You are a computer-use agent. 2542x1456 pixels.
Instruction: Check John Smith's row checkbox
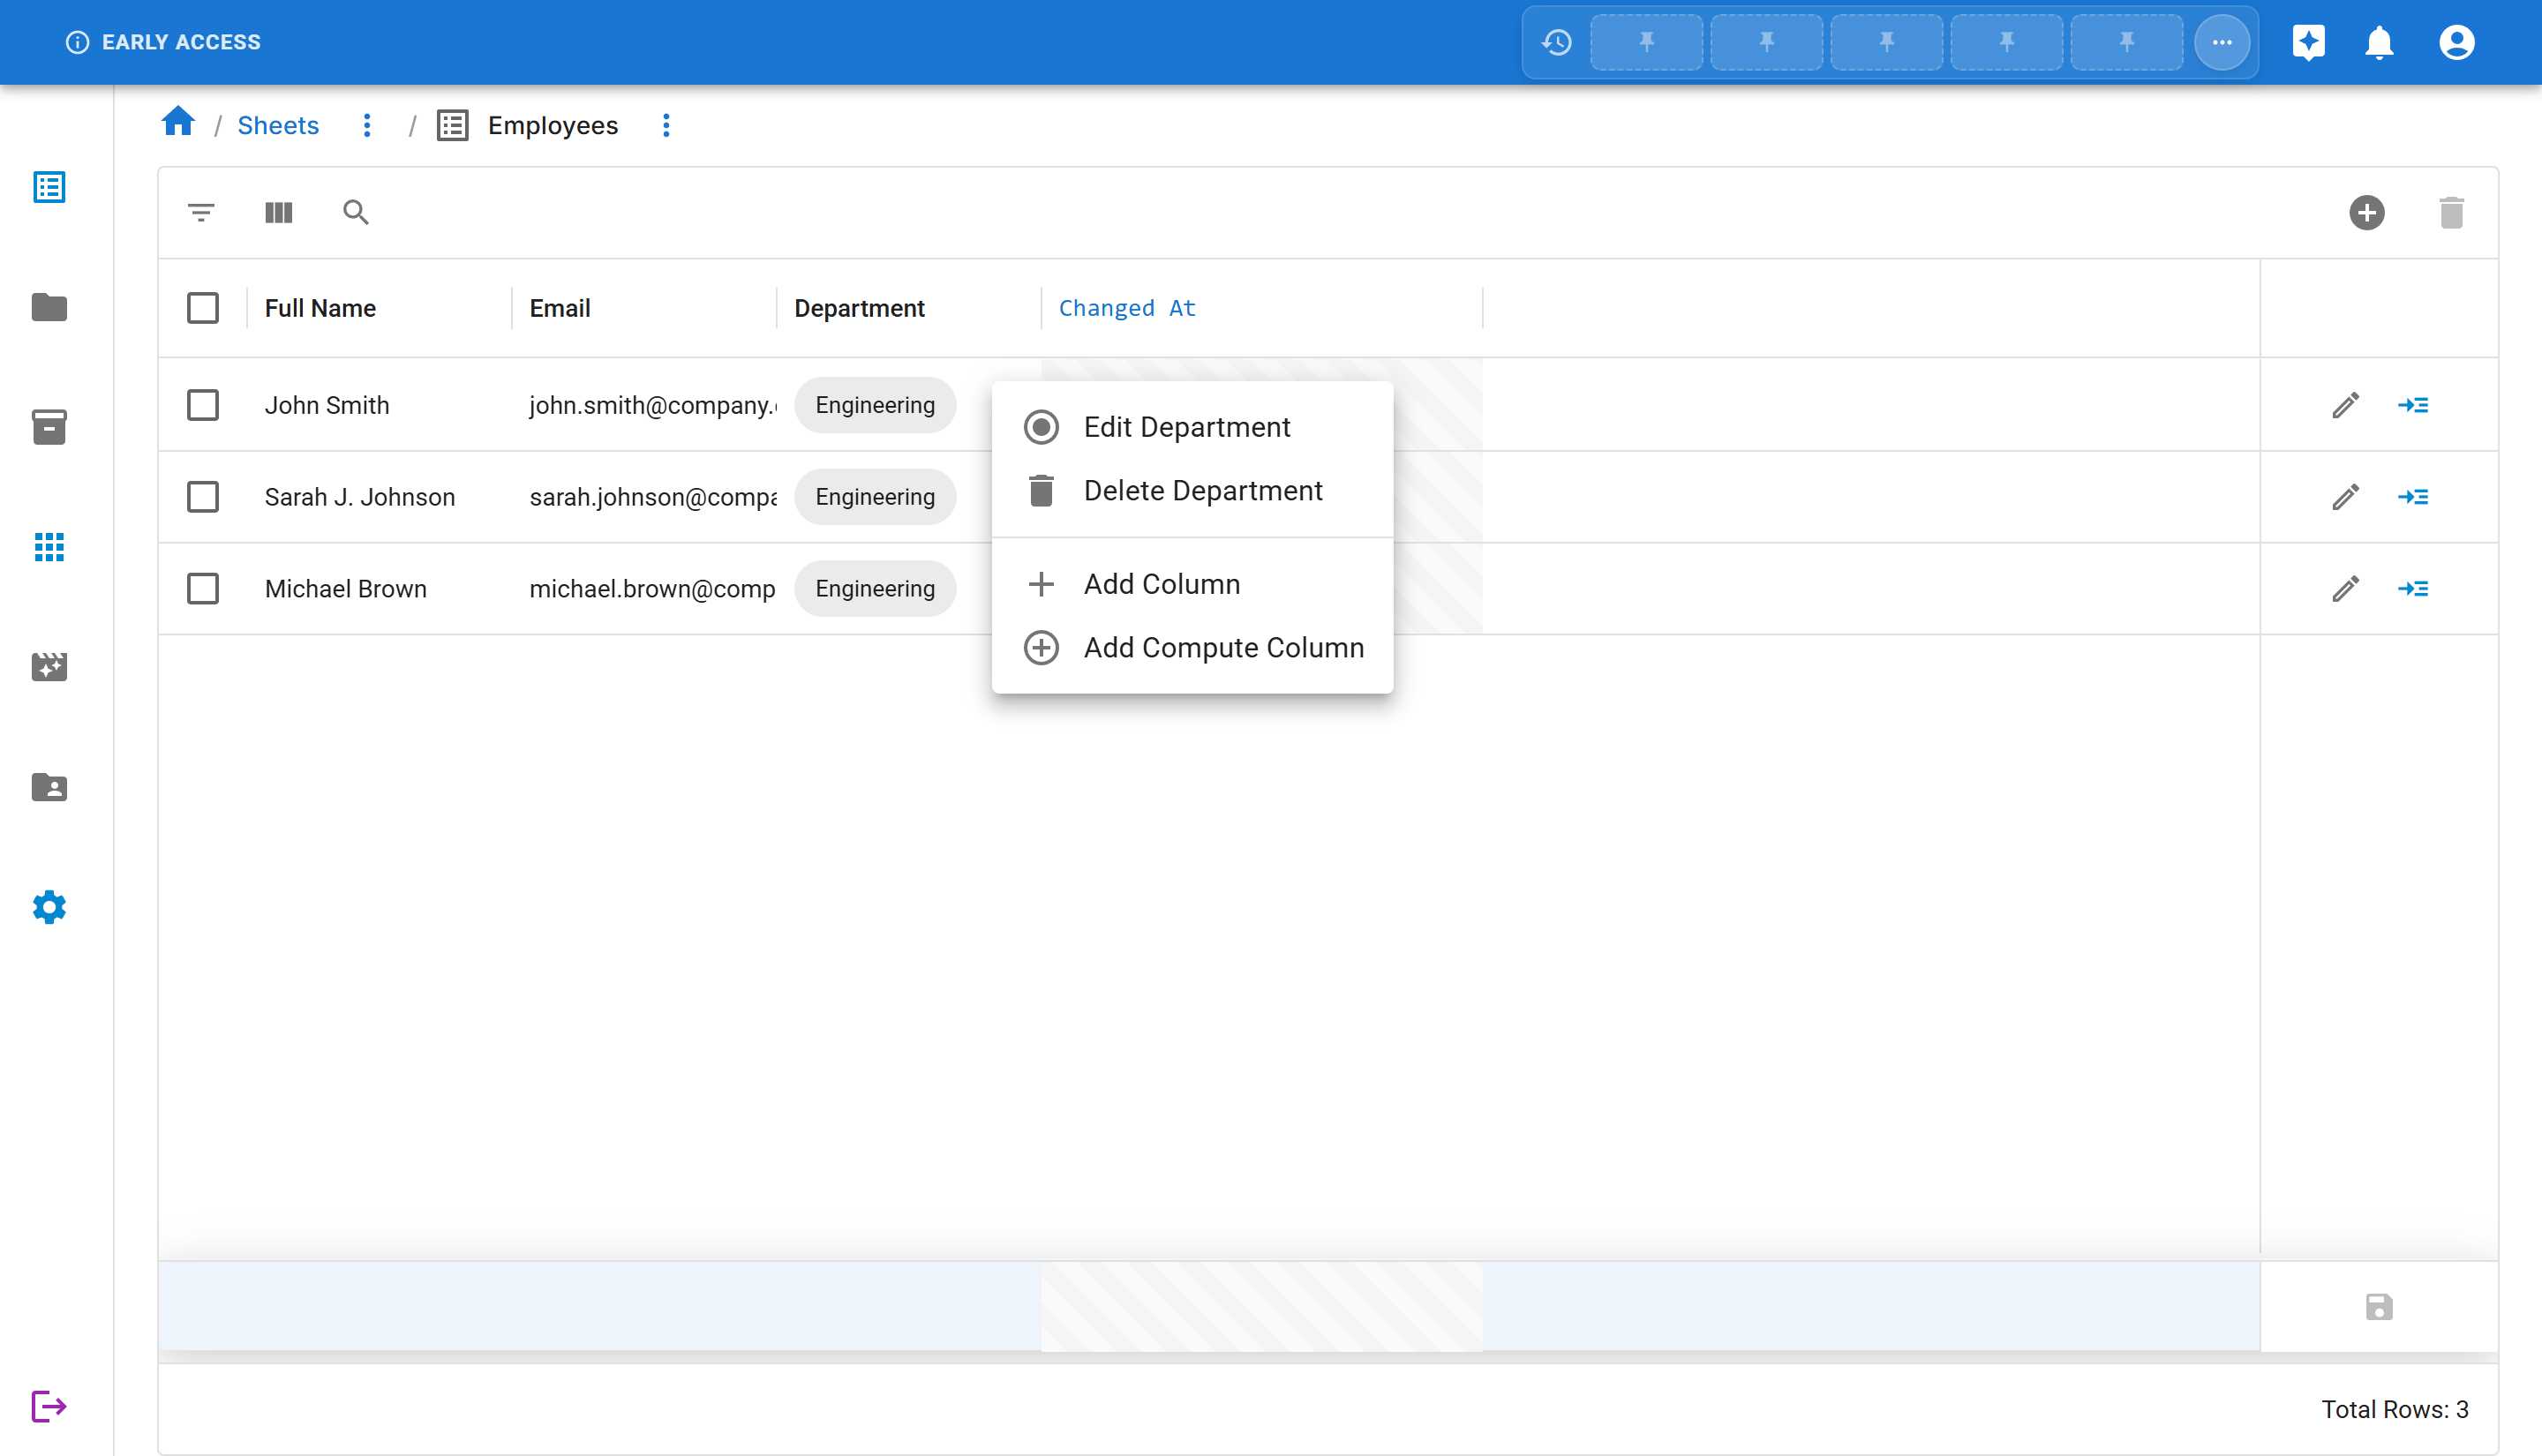click(x=203, y=405)
